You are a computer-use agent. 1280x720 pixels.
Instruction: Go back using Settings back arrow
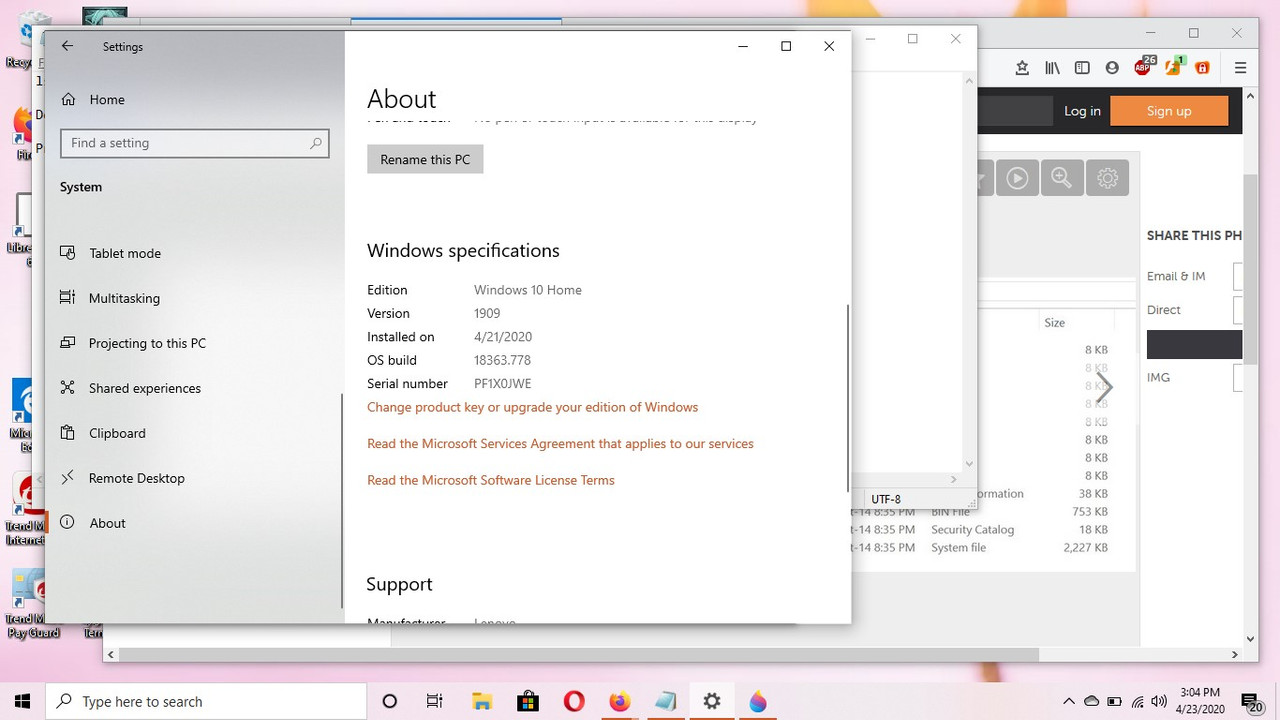click(x=67, y=46)
